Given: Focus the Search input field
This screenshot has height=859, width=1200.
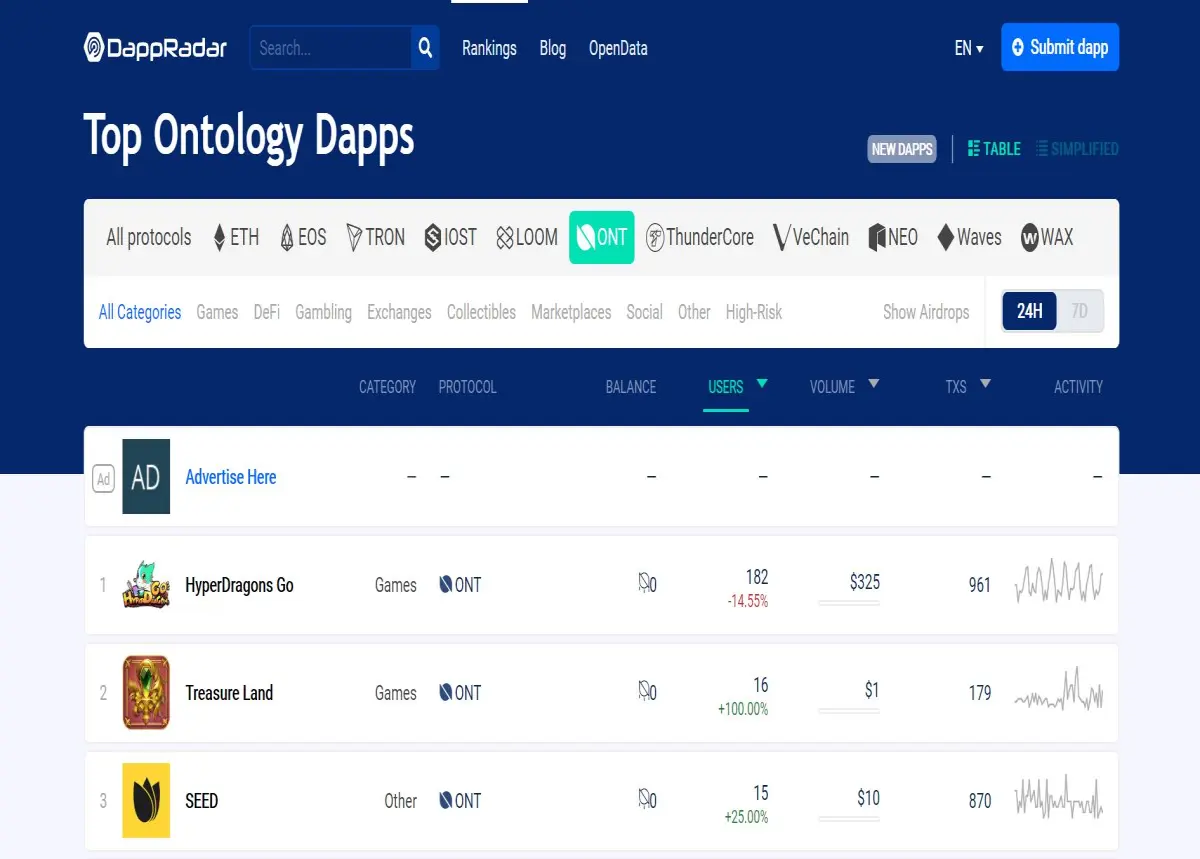Looking at the screenshot, I should [x=331, y=47].
